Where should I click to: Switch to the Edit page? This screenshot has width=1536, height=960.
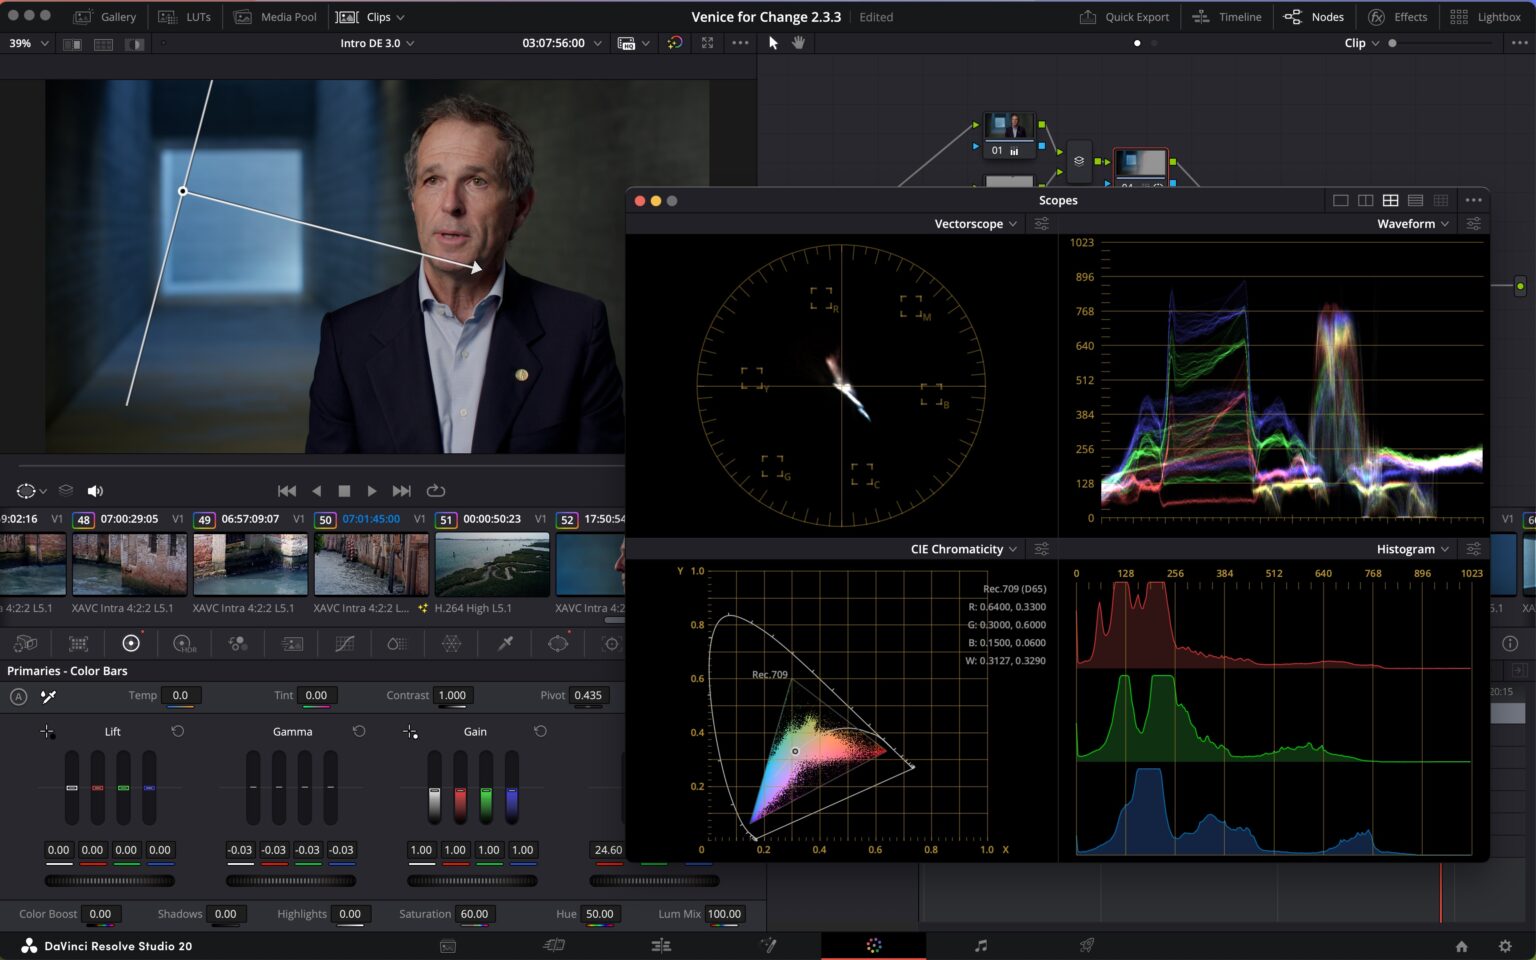(x=661, y=946)
